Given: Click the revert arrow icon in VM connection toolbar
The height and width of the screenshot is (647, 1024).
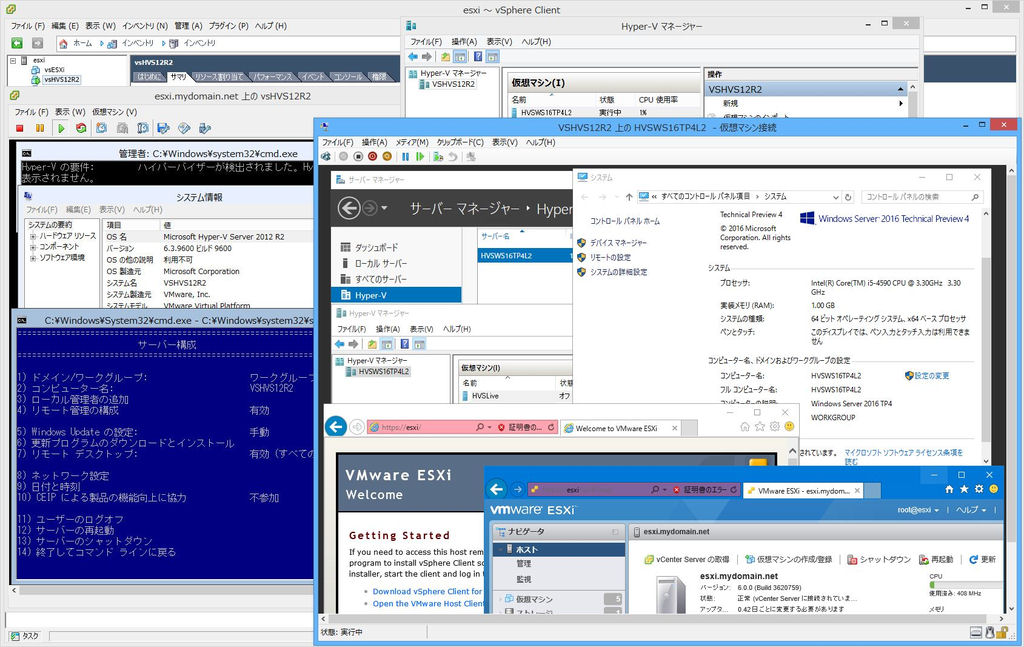Looking at the screenshot, I should 453,157.
